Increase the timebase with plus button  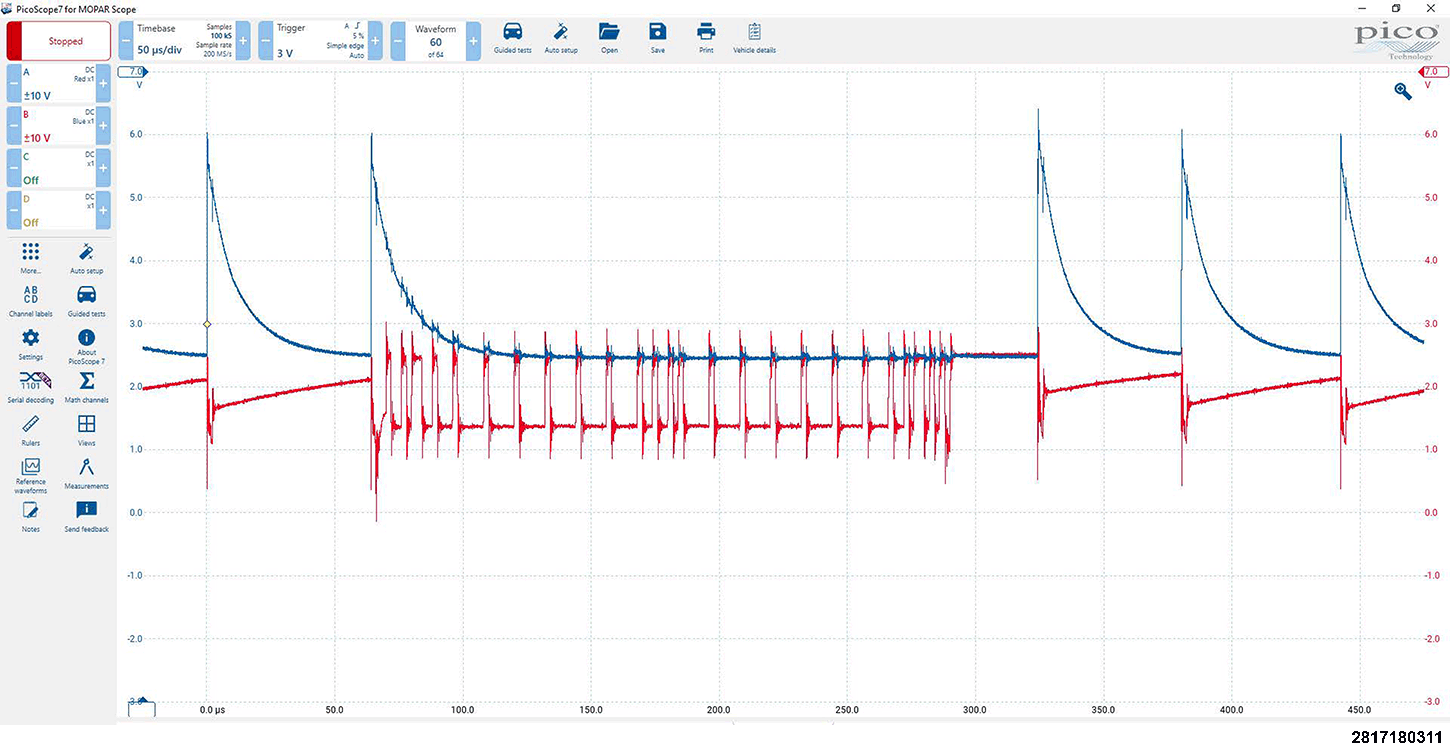(243, 41)
